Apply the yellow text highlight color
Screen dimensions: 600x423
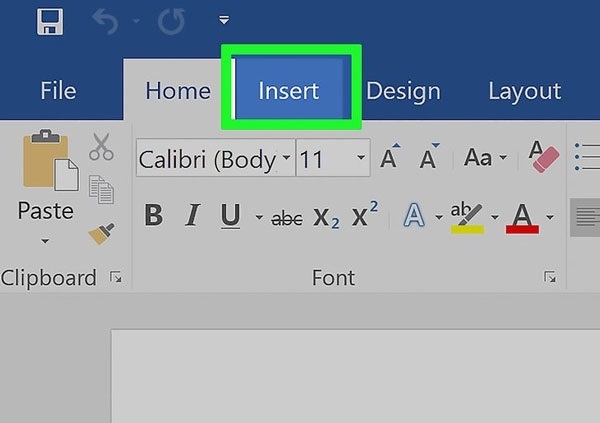[x=466, y=216]
